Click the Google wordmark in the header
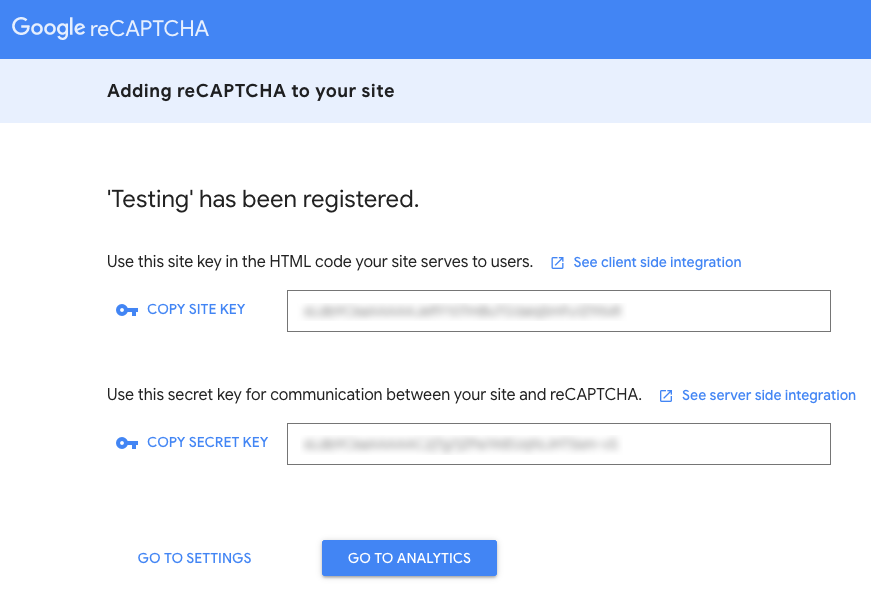871x613 pixels. [48, 28]
